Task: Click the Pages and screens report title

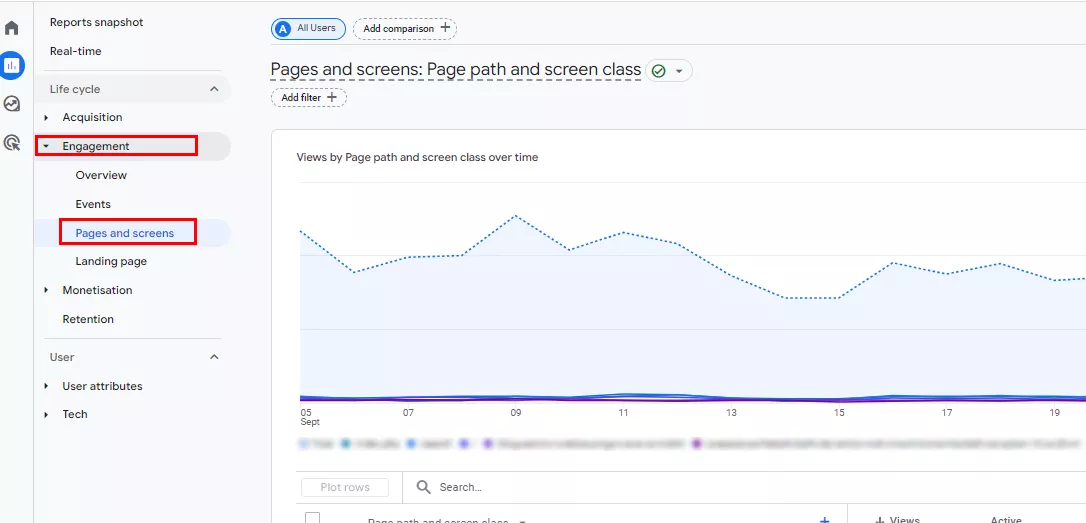Action: (x=456, y=70)
